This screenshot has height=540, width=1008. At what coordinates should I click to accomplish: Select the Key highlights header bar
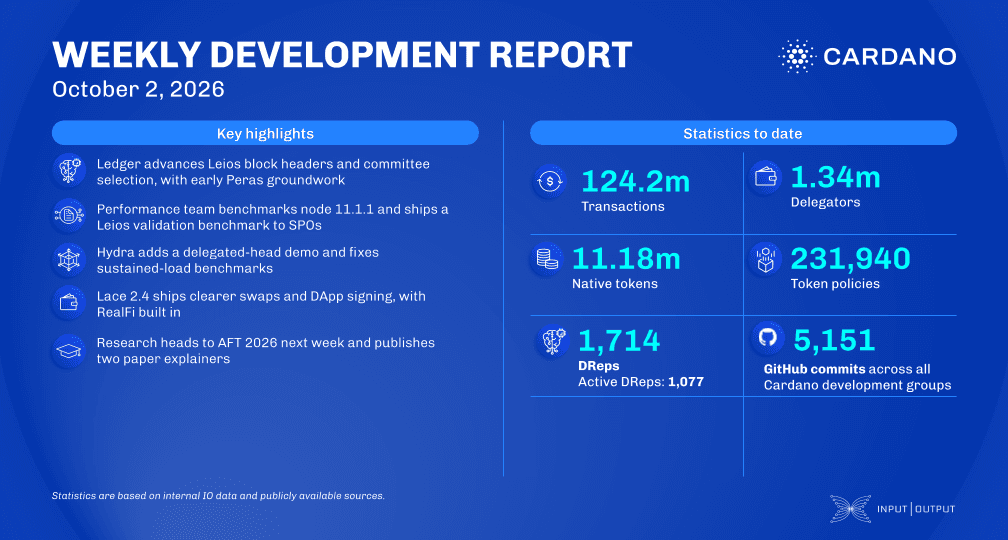pyautogui.click(x=265, y=133)
